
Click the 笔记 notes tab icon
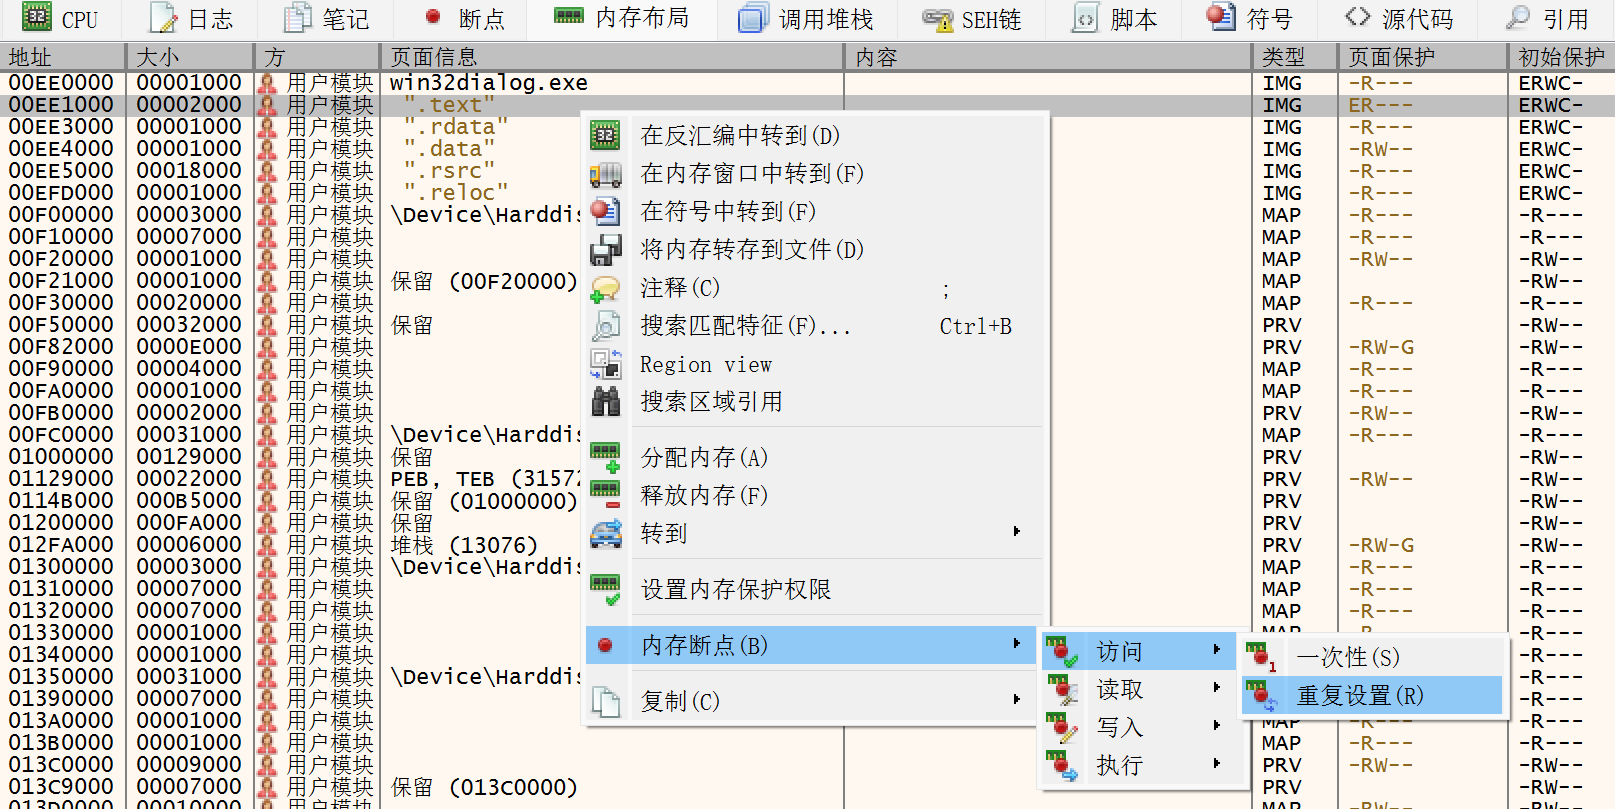point(298,18)
